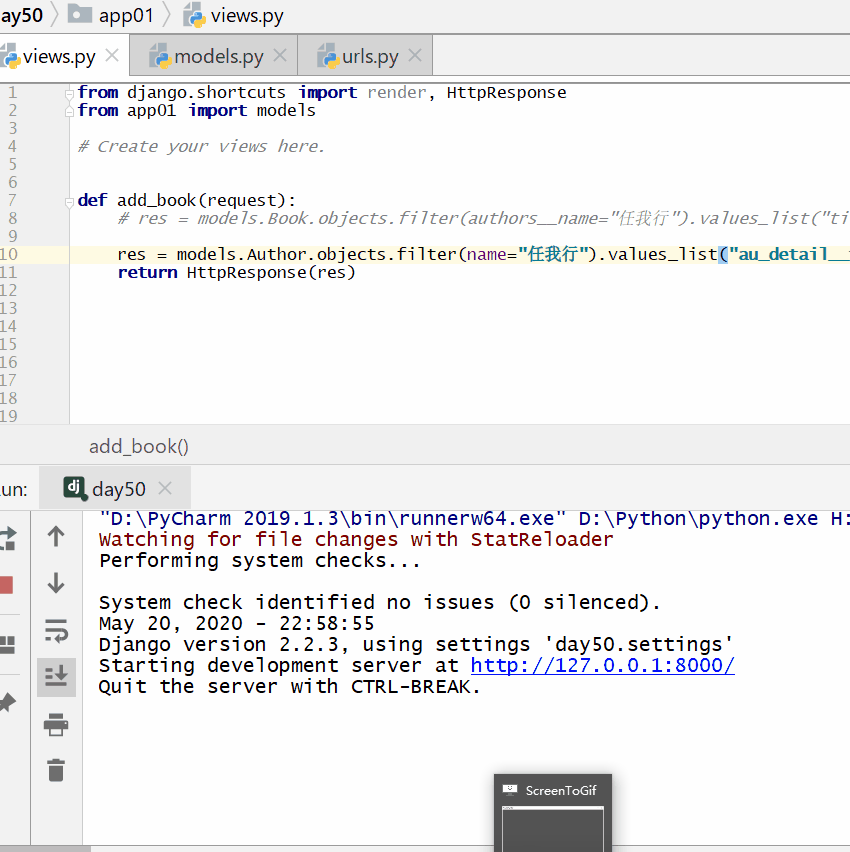Toggle scroll to end of console
This screenshot has width=850, height=852.
(x=56, y=677)
